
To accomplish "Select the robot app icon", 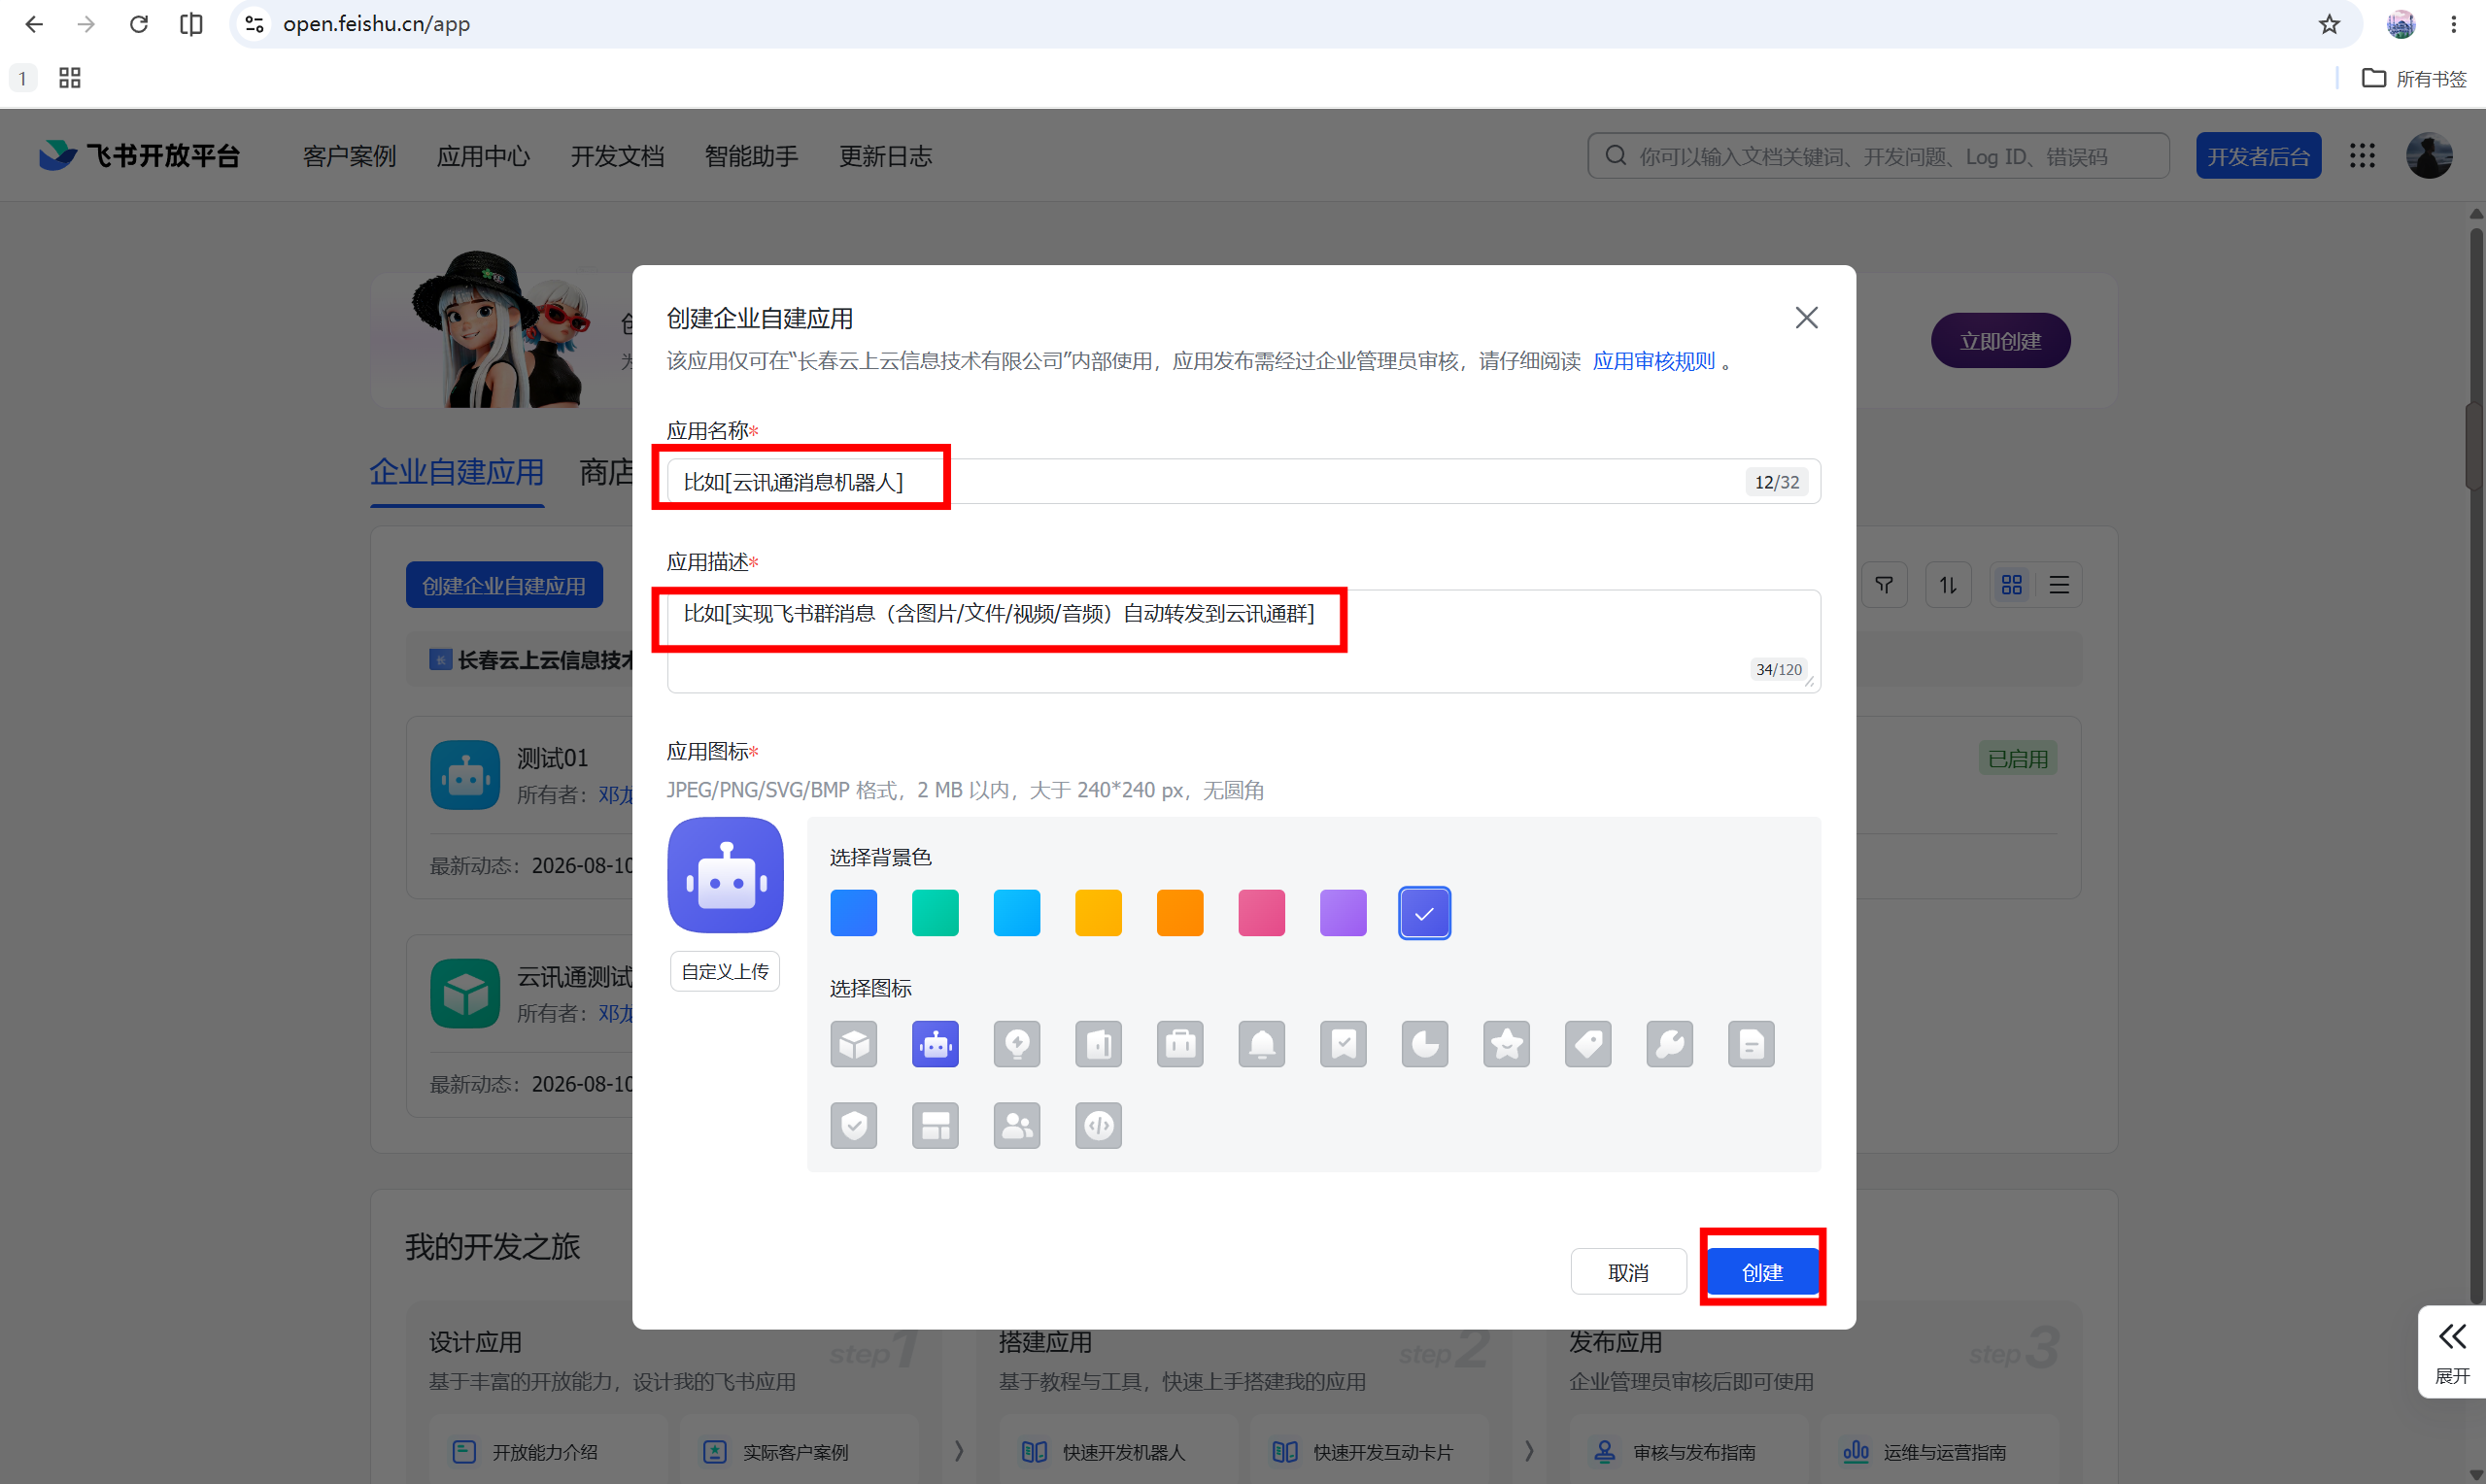I will click(935, 1044).
